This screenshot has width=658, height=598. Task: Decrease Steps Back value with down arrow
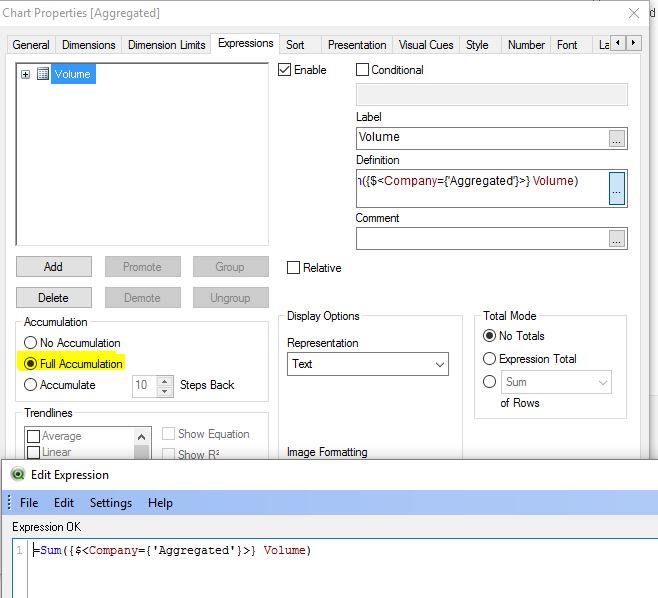pos(164,391)
